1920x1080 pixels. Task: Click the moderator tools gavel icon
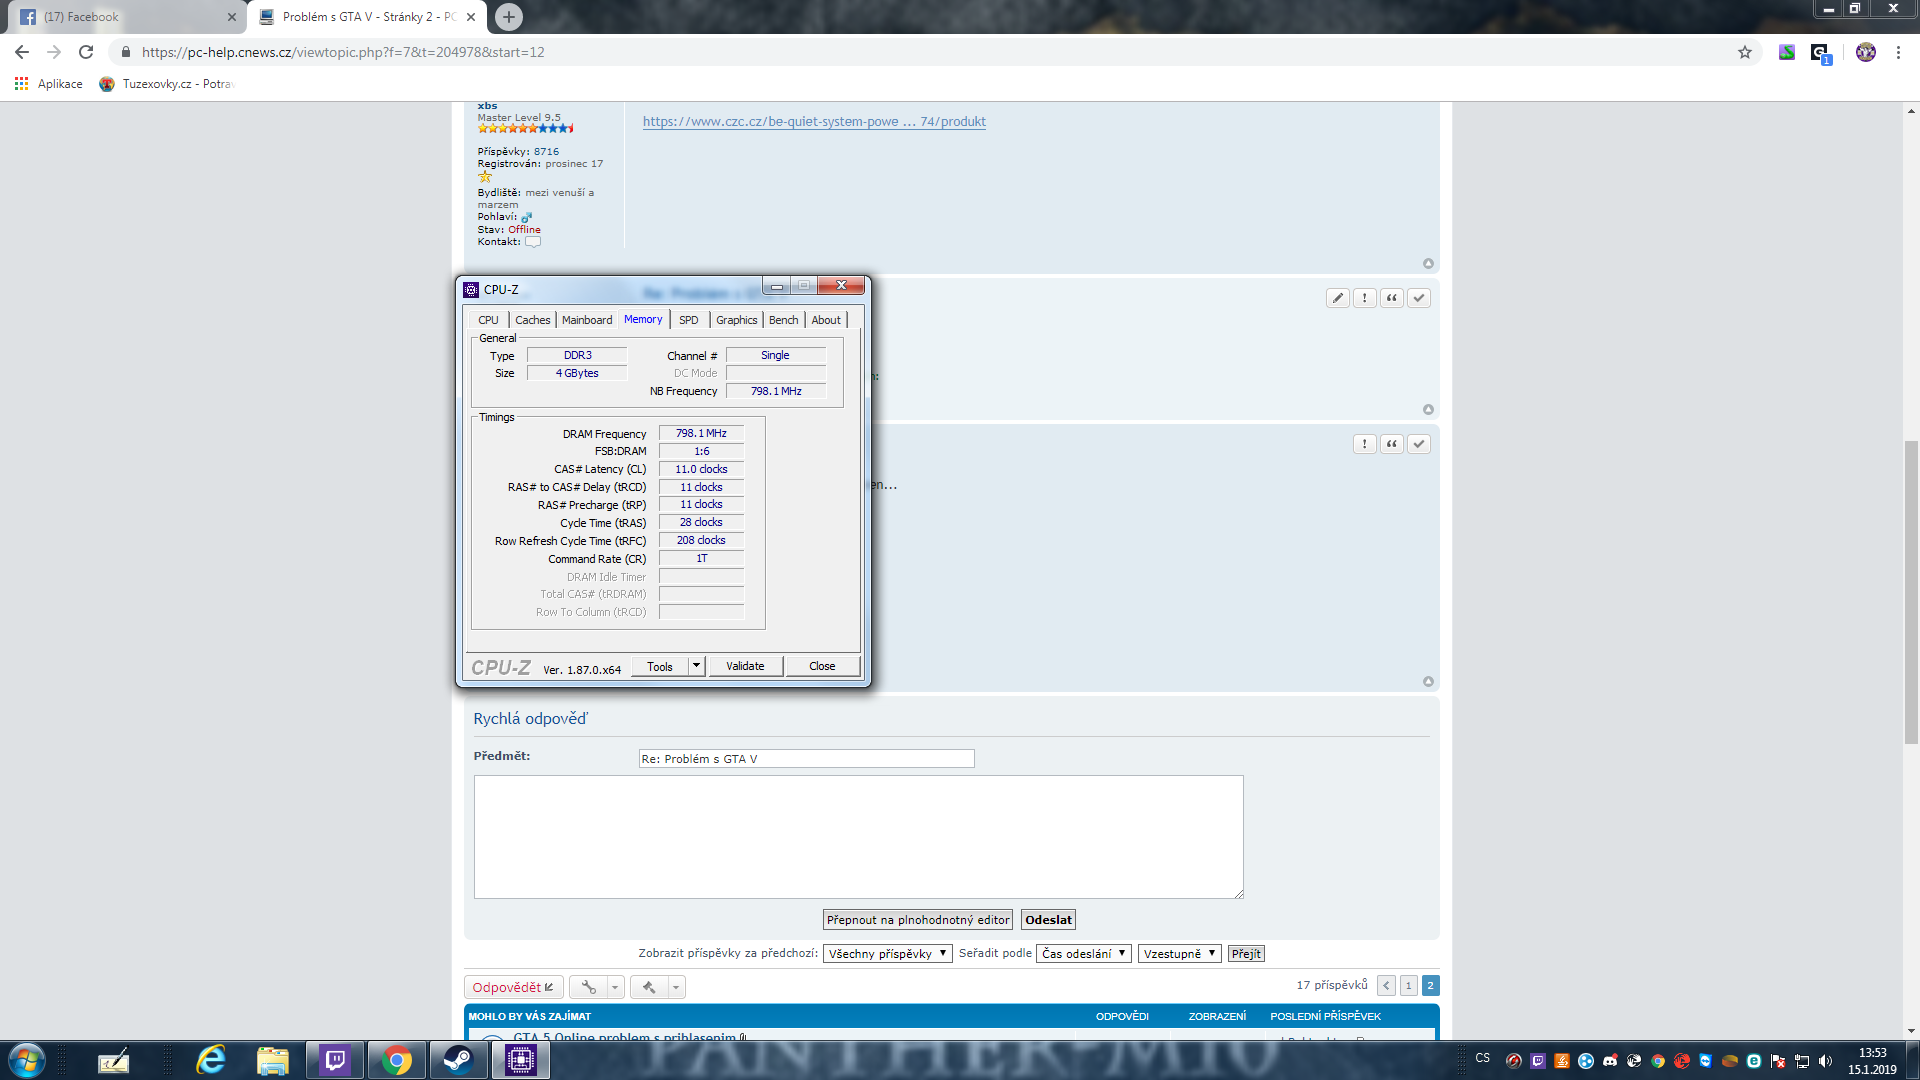(x=649, y=987)
